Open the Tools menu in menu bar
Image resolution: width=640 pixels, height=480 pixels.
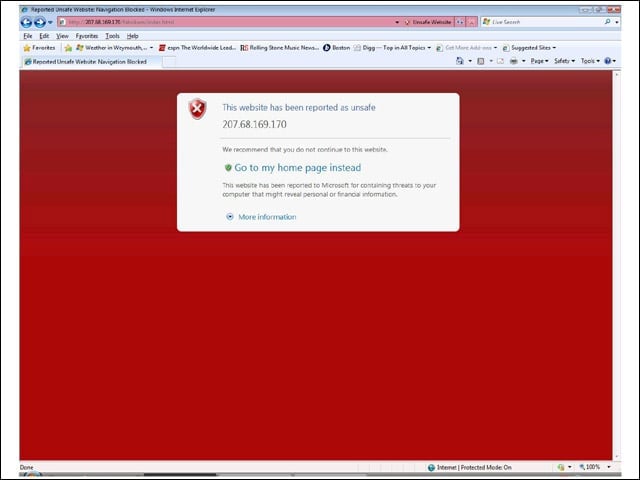point(112,36)
